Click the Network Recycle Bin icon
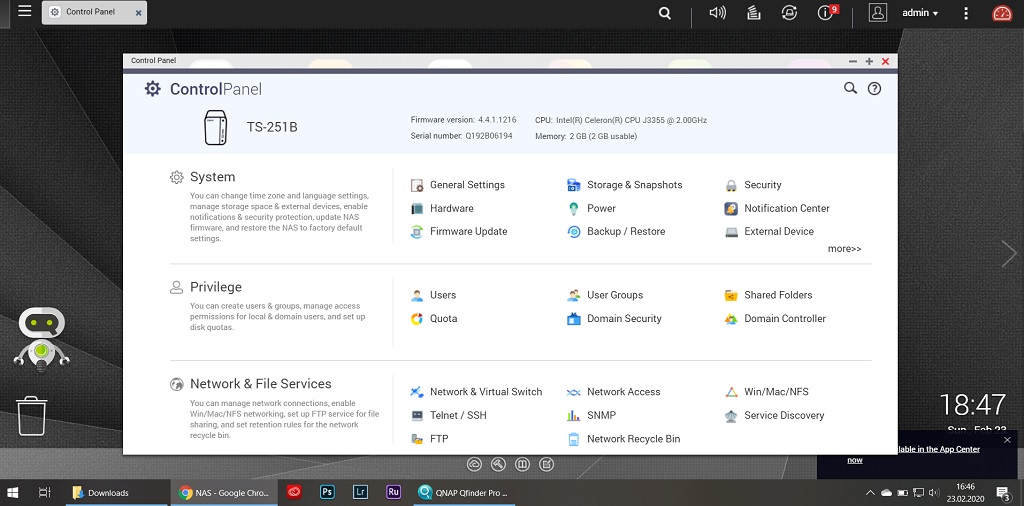The height and width of the screenshot is (506, 1024). tap(573, 439)
